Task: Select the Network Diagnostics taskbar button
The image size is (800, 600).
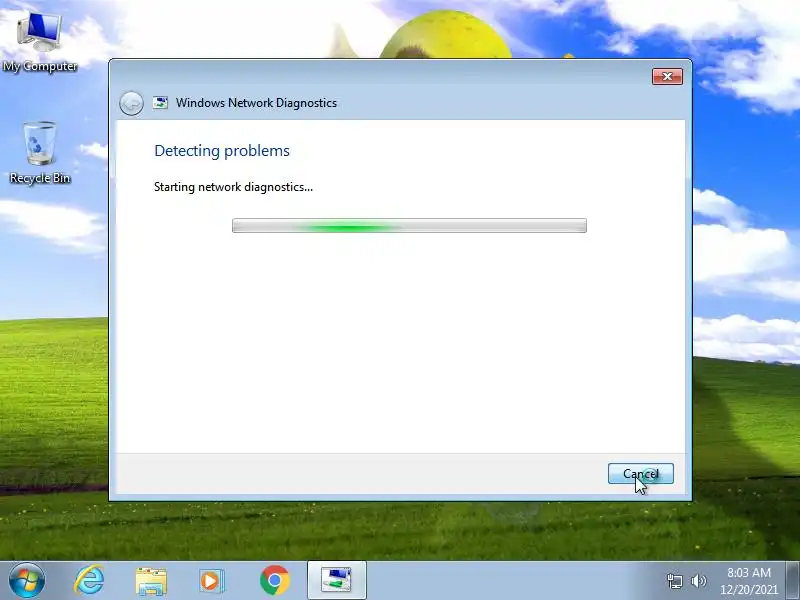Action: (x=337, y=581)
